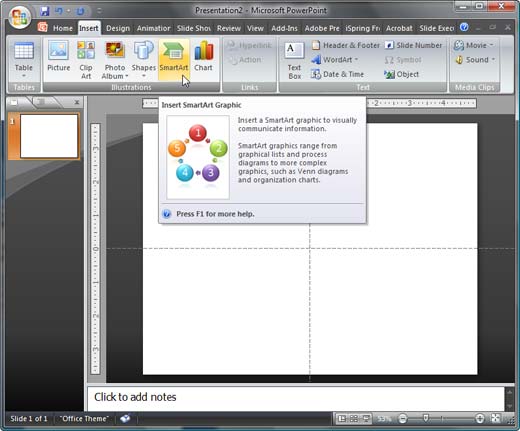Open the iSpring Free tab
The width and height of the screenshot is (520, 431).
[x=362, y=28]
